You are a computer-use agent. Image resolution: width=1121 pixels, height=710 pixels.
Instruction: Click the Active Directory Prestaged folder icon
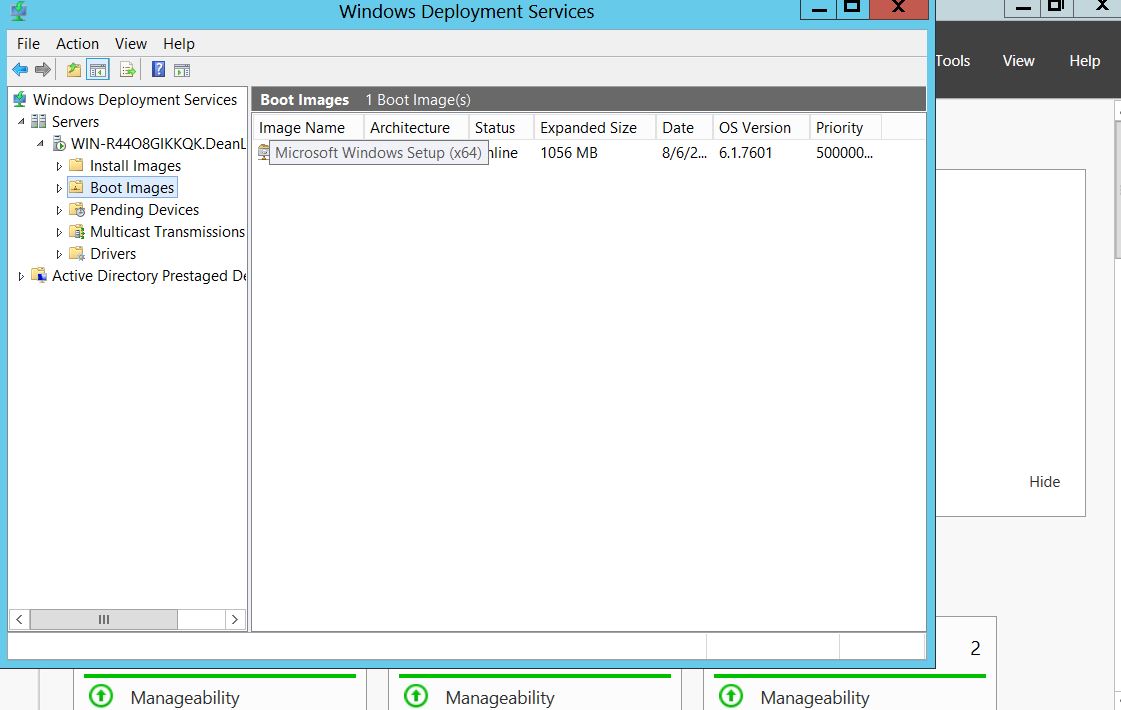(39, 275)
